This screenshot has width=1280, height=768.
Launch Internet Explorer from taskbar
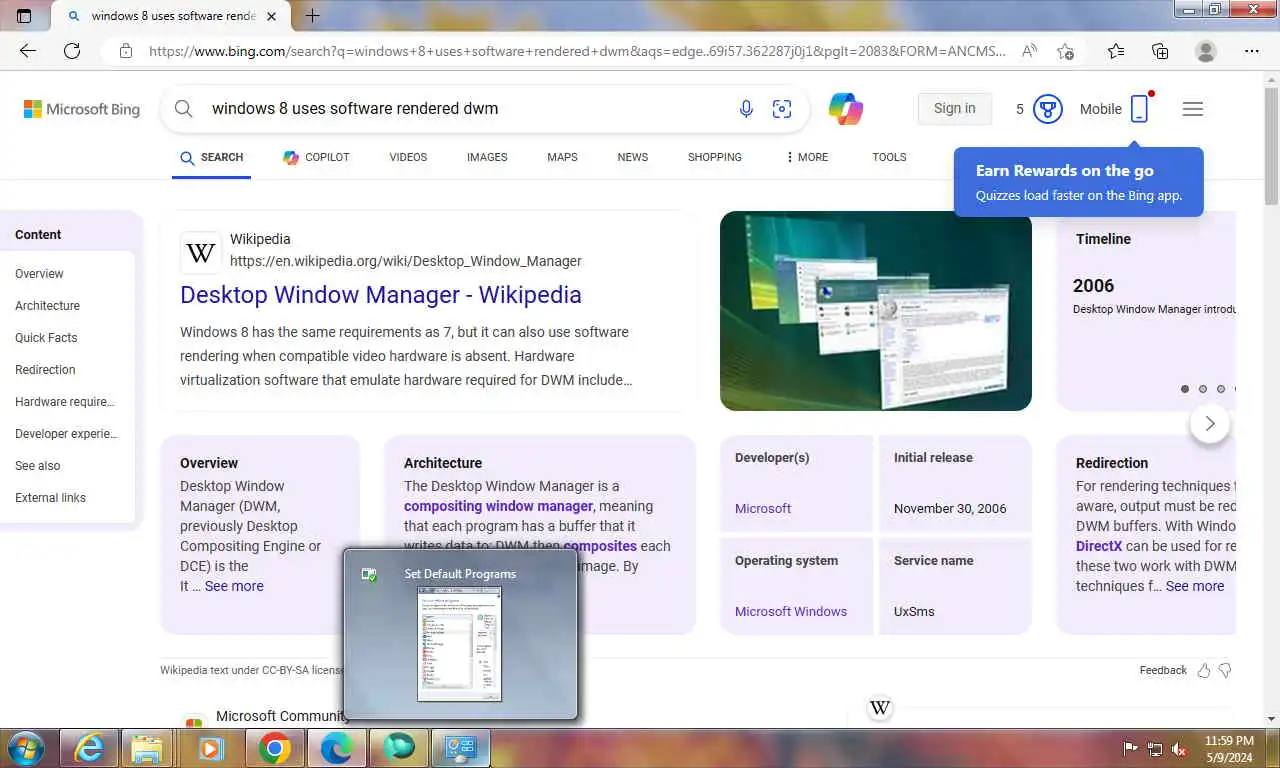point(89,748)
